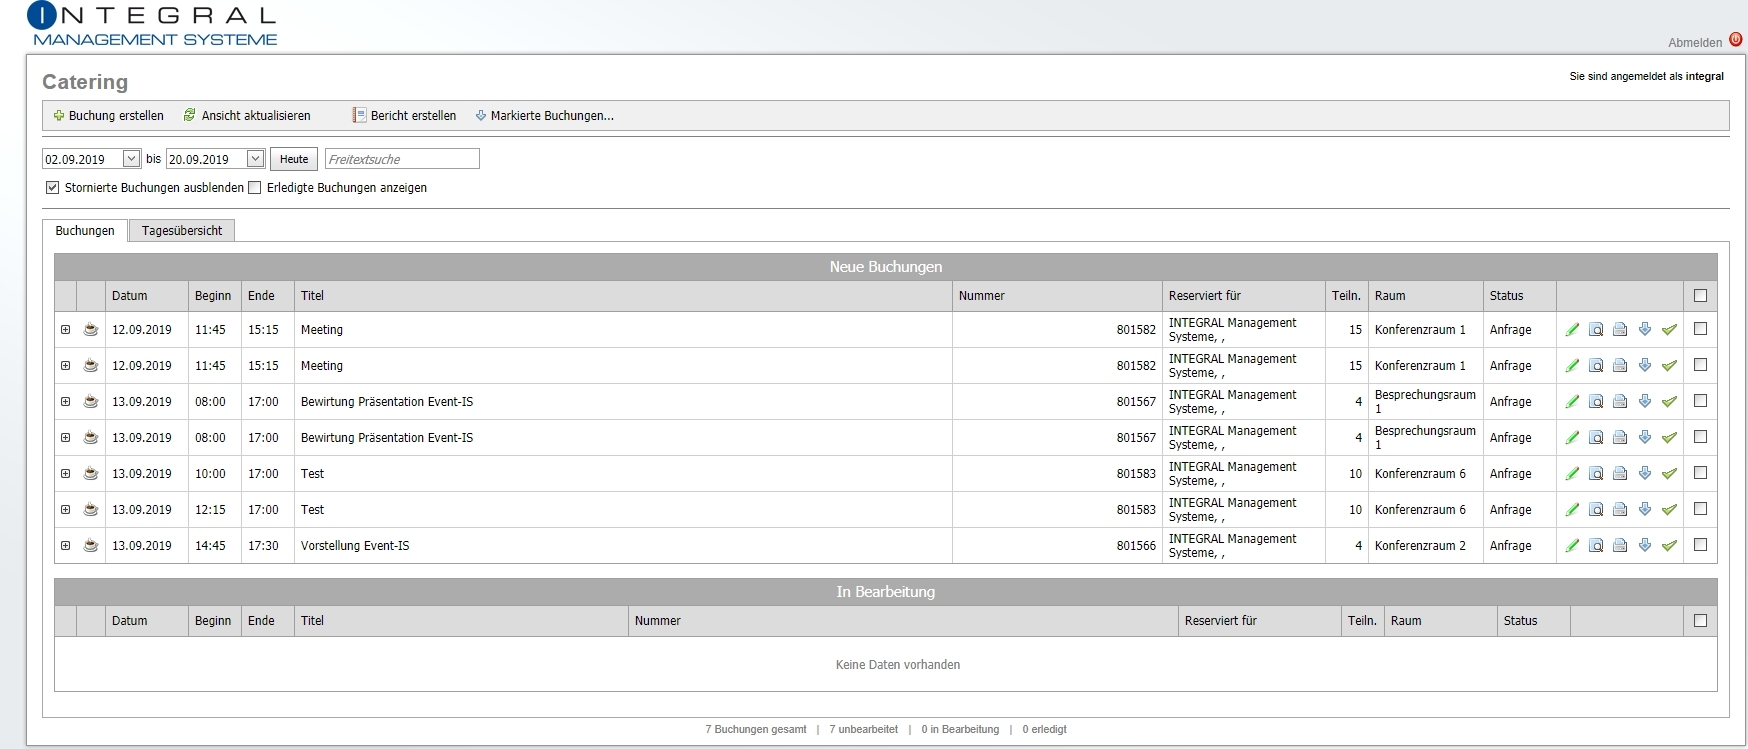Click 'Bericht erstellen' to generate a report
The height and width of the screenshot is (749, 1748).
tap(404, 116)
